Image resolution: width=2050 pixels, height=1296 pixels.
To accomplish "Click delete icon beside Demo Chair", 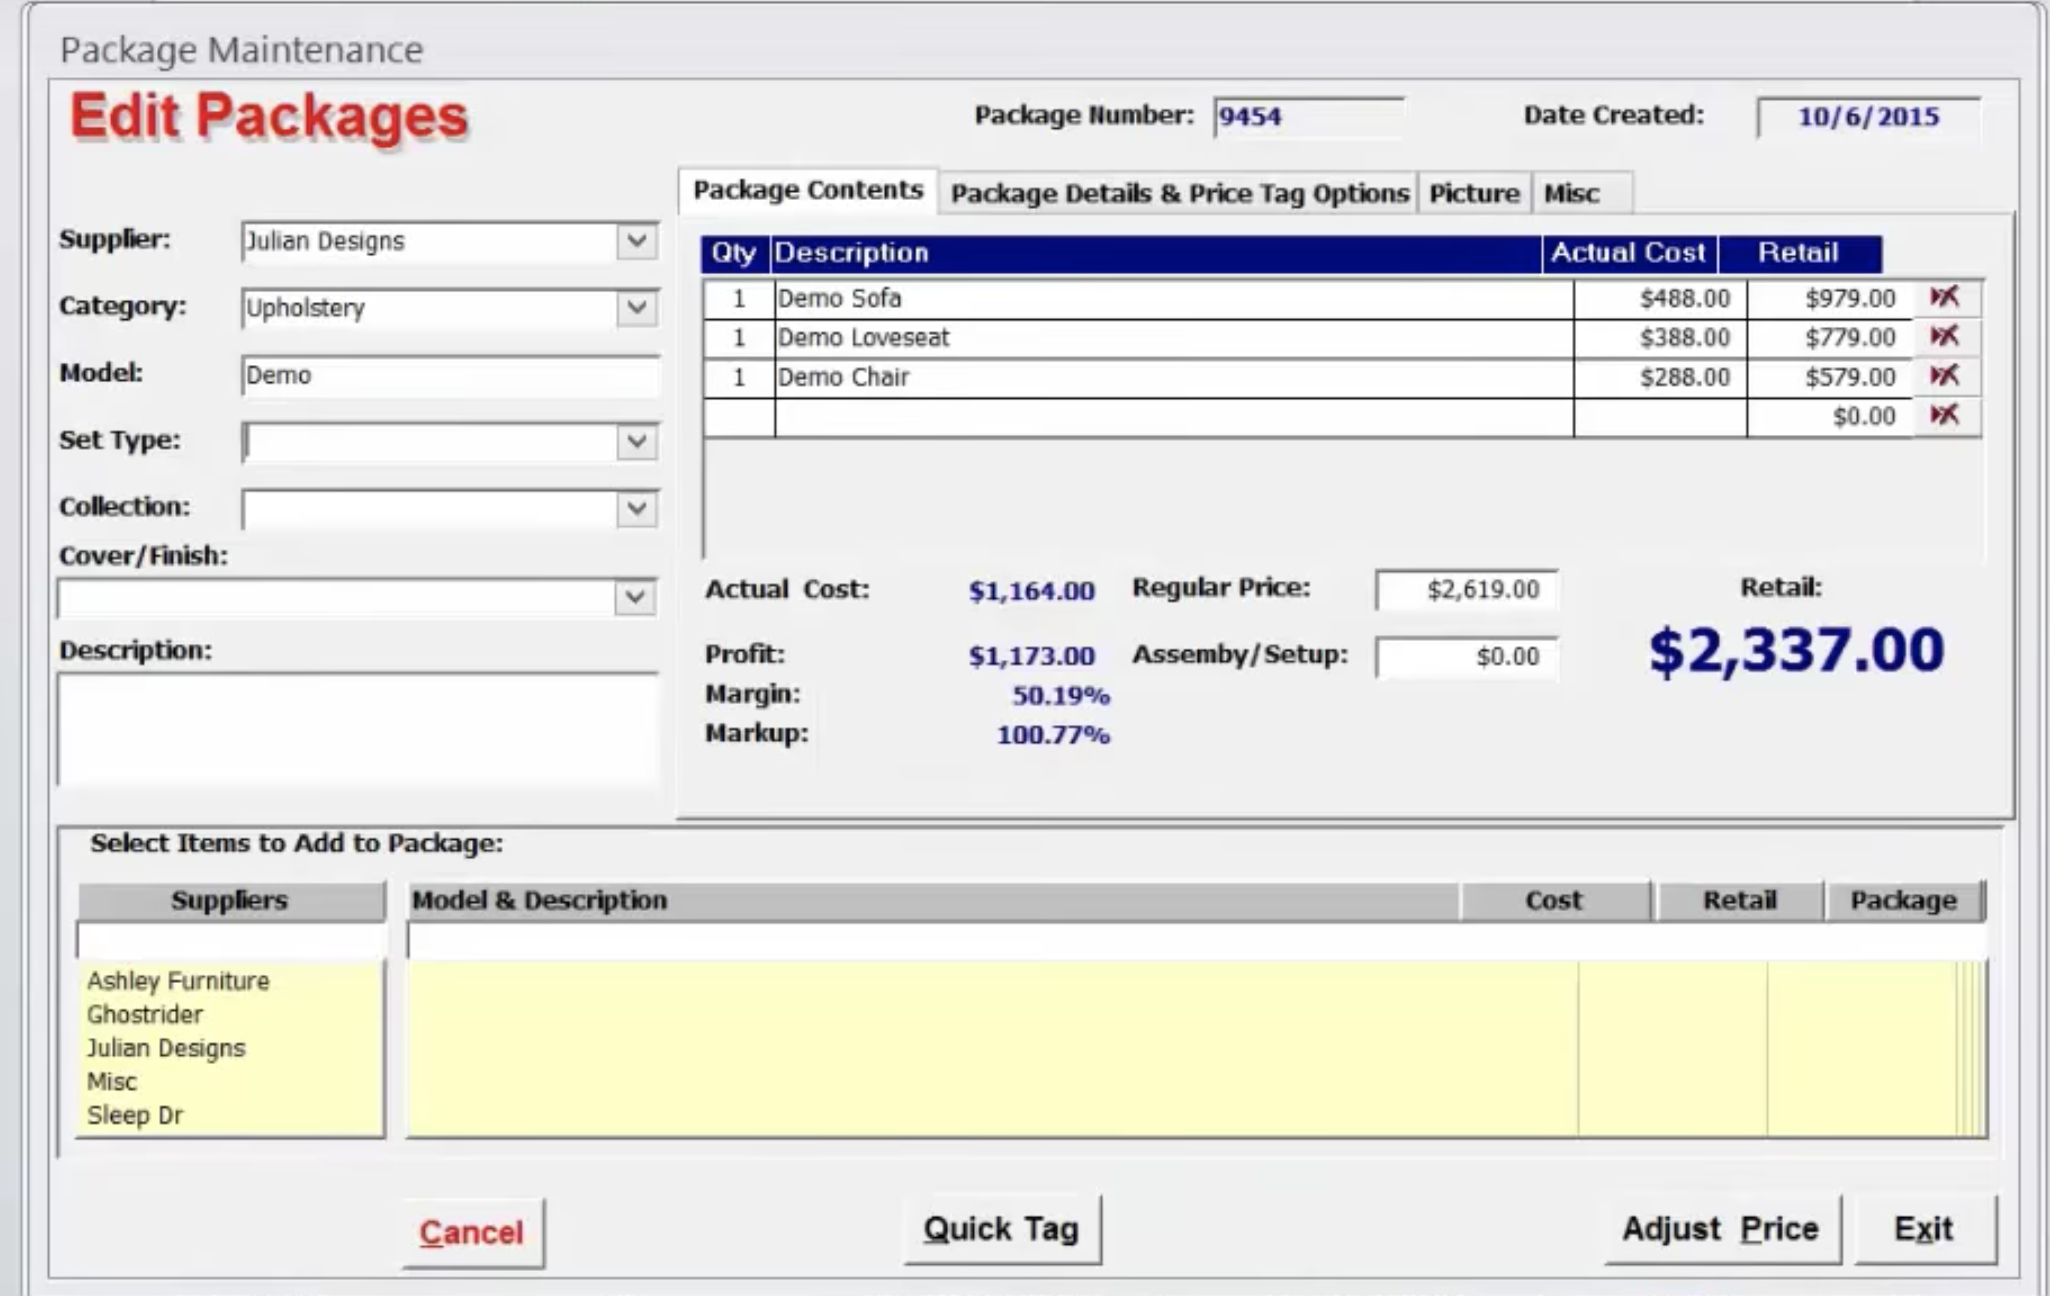I will click(1944, 376).
